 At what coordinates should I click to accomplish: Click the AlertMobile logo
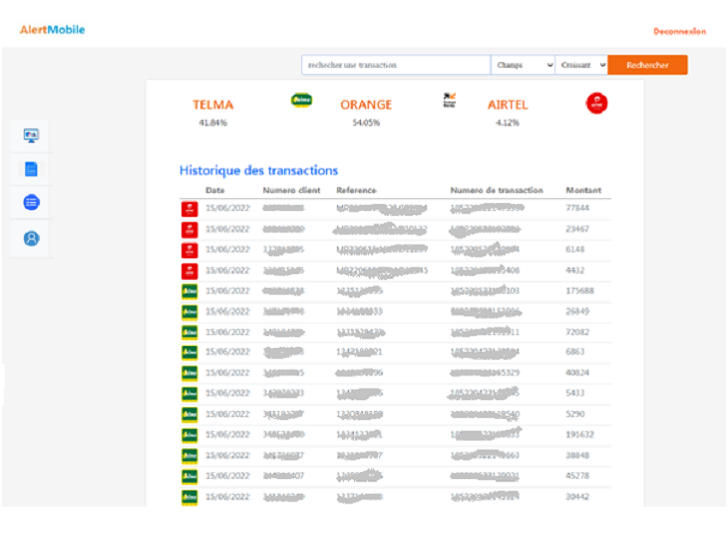[x=52, y=30]
